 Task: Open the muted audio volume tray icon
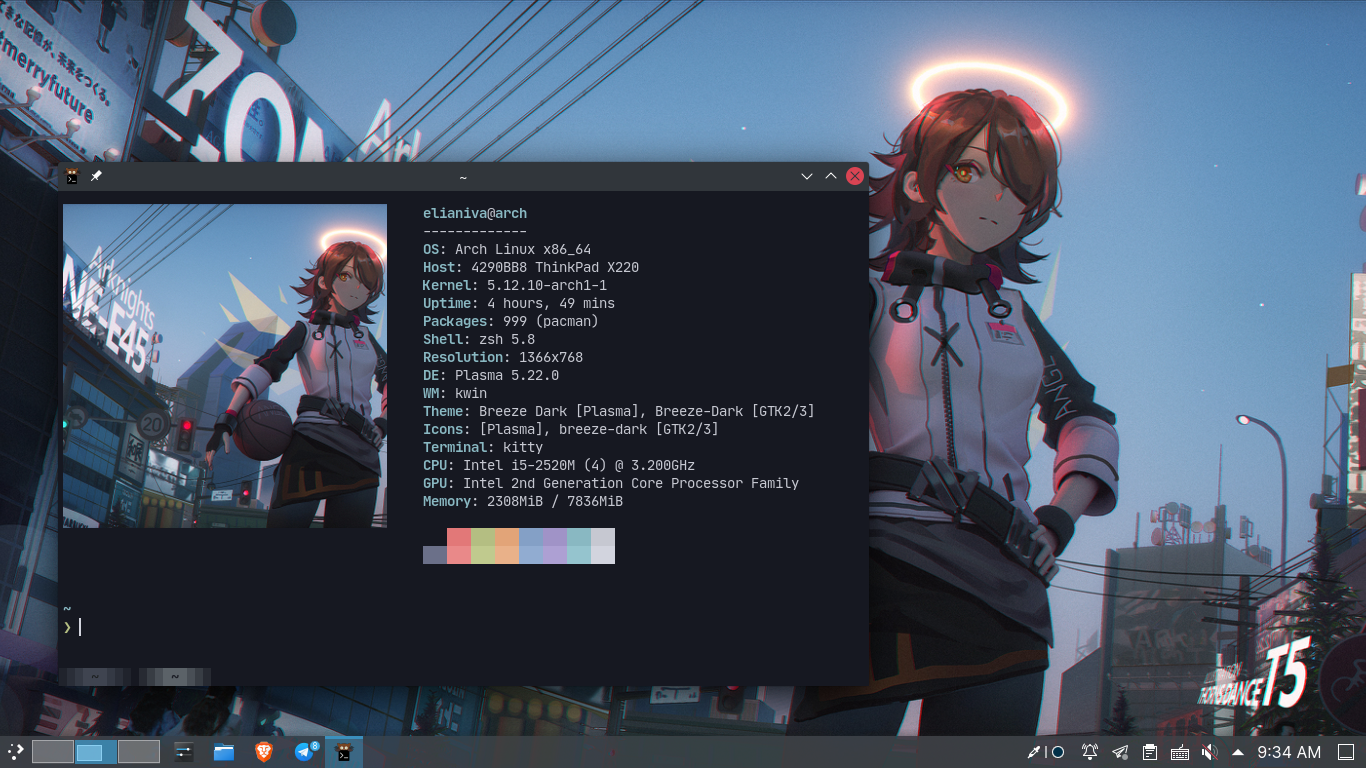1209,752
